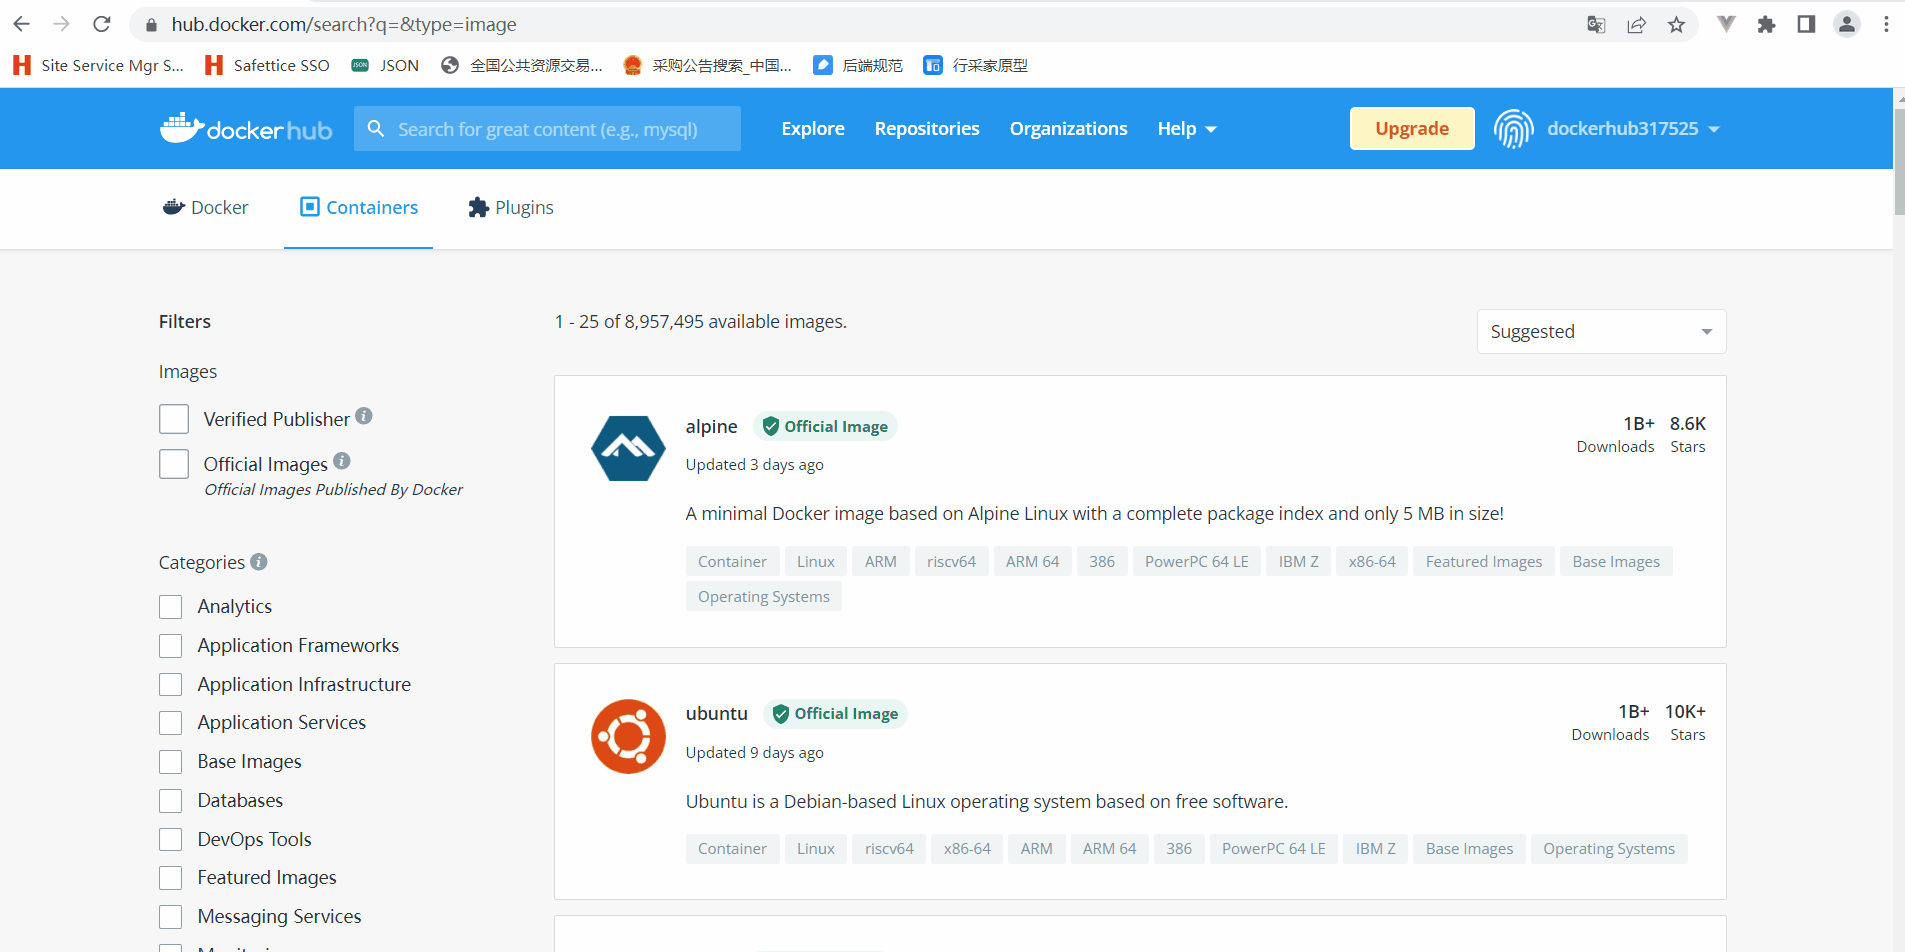This screenshot has width=1905, height=952.
Task: Switch to the Docker tab
Action: [205, 208]
